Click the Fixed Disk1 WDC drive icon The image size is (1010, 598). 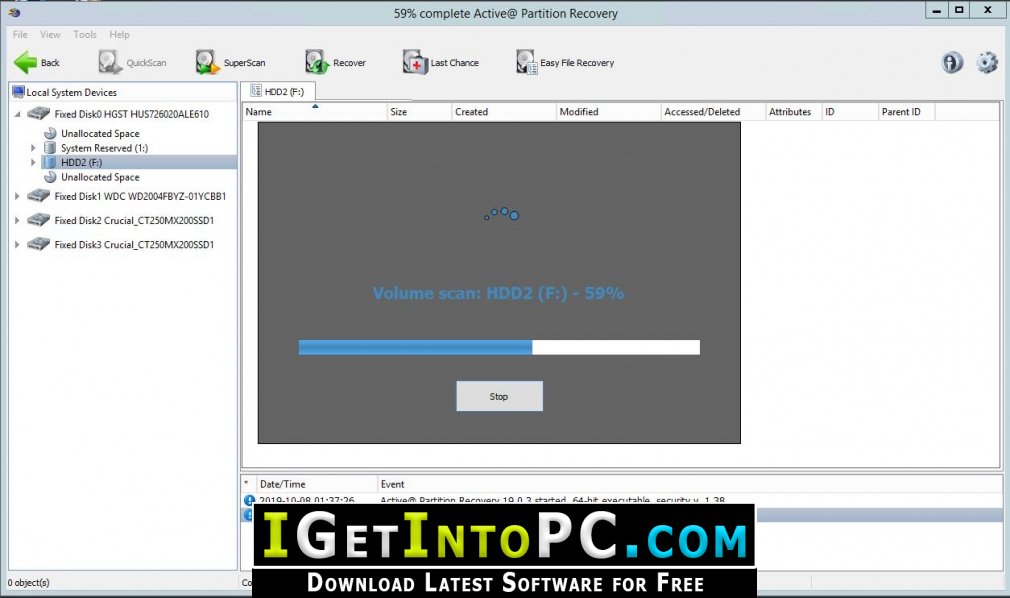[x=39, y=196]
